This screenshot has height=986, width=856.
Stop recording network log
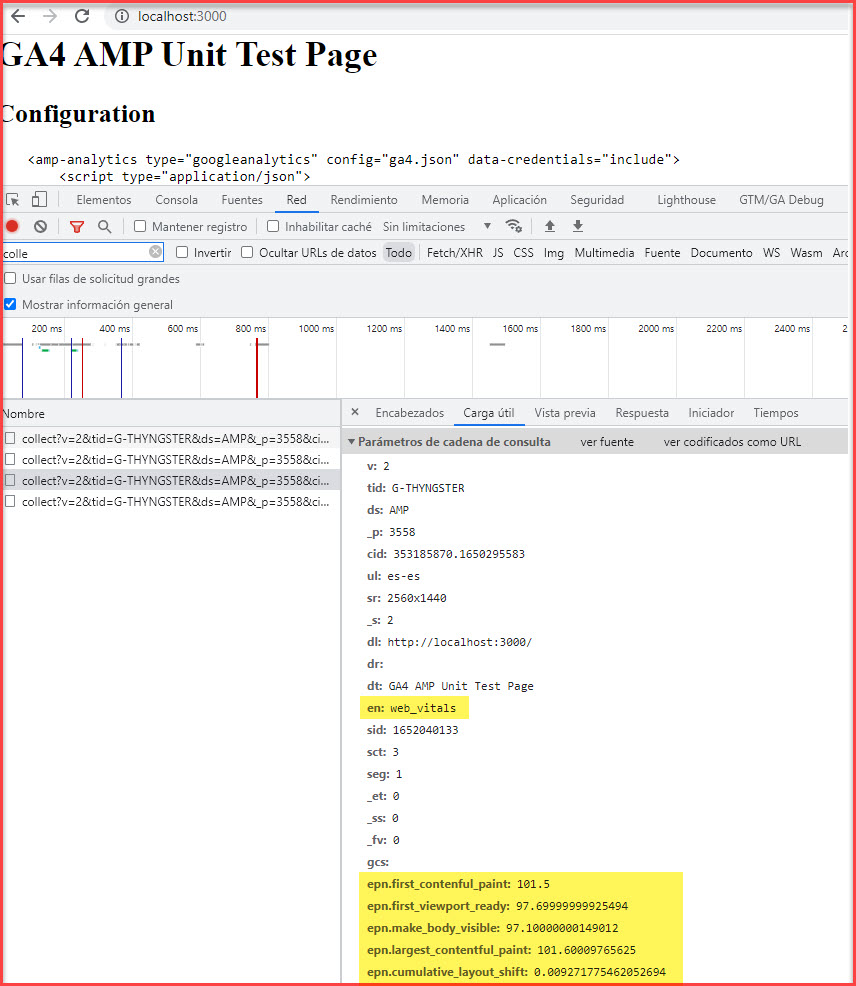click(x=12, y=227)
